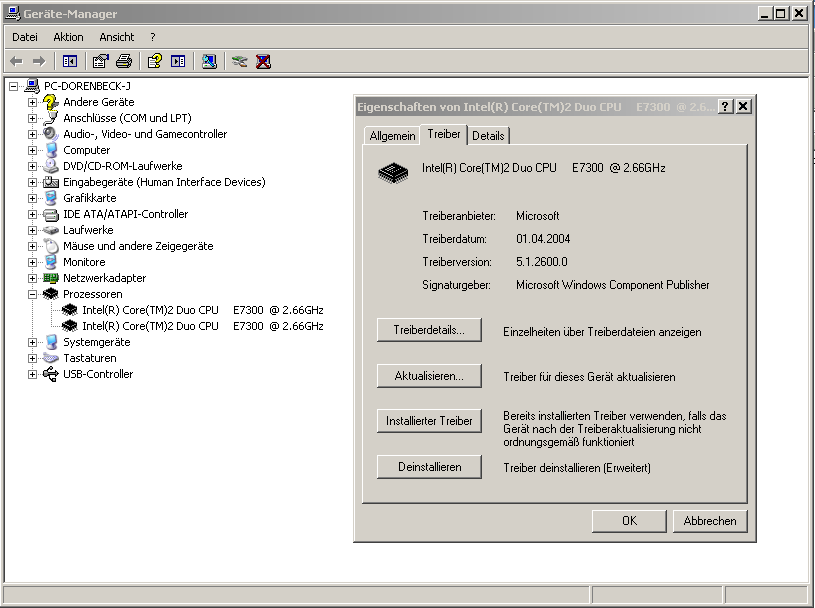Expand Eingabegeräte (Human Interface Devices) node
Screen dimensions: 815x608
32,182
